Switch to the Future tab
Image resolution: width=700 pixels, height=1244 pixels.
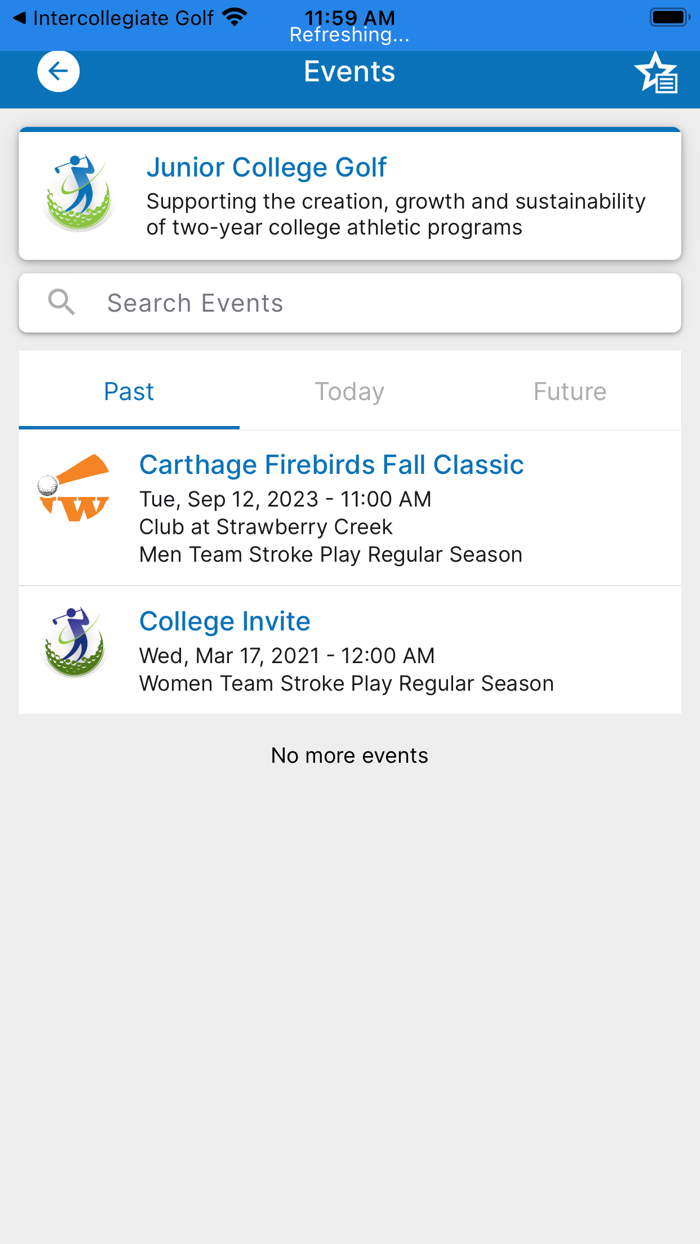[x=569, y=391]
